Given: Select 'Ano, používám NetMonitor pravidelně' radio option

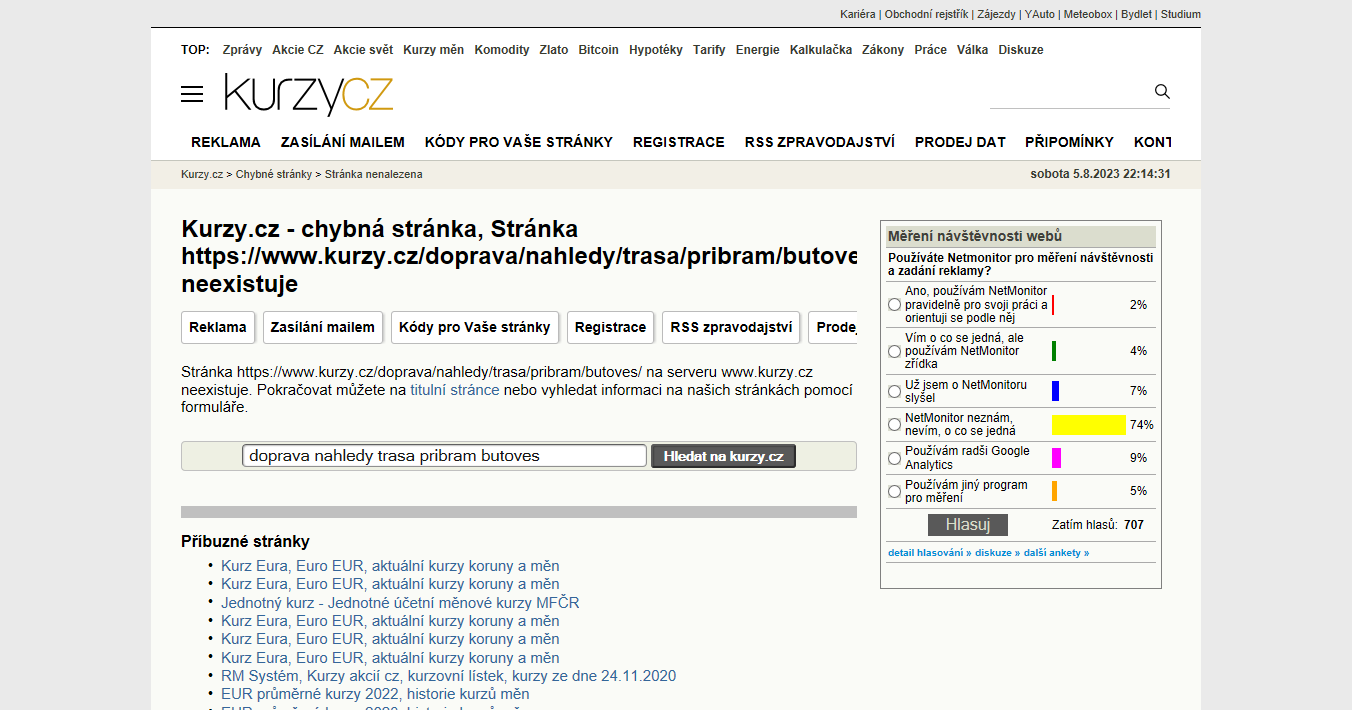Looking at the screenshot, I should [x=894, y=304].
